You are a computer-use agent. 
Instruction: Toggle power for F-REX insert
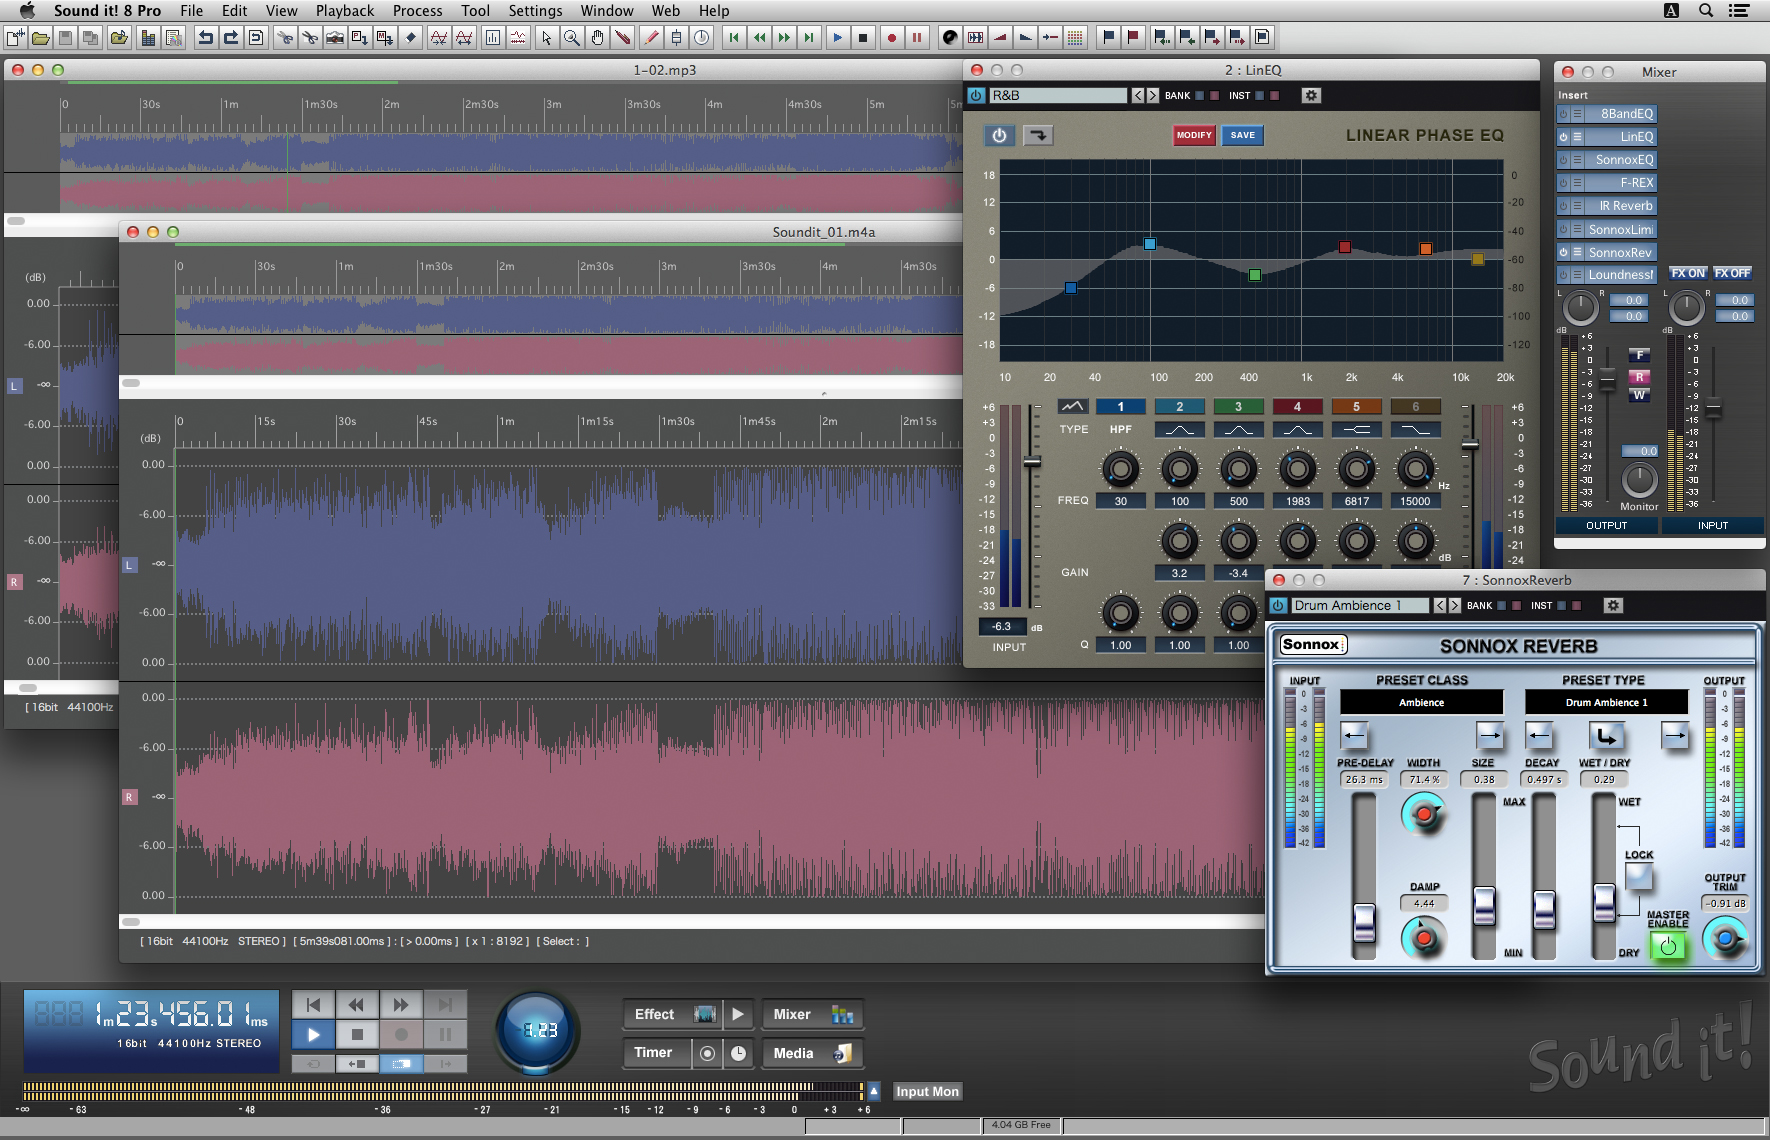pos(1563,183)
